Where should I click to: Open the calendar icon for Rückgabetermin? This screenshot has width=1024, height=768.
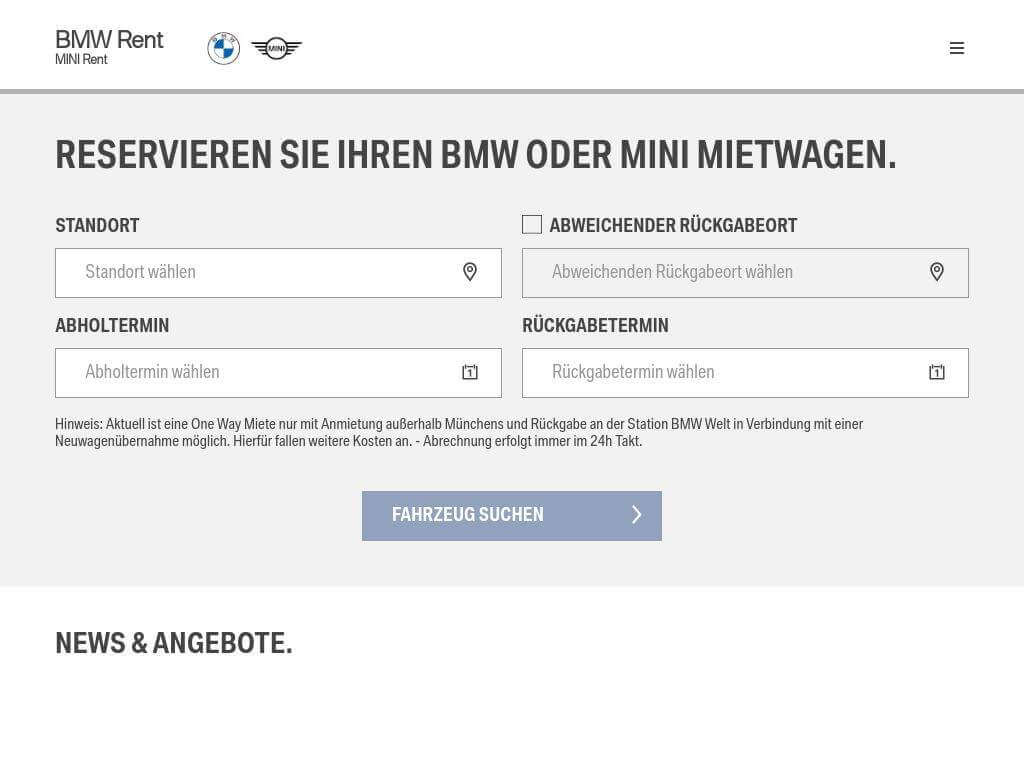pyautogui.click(x=936, y=372)
